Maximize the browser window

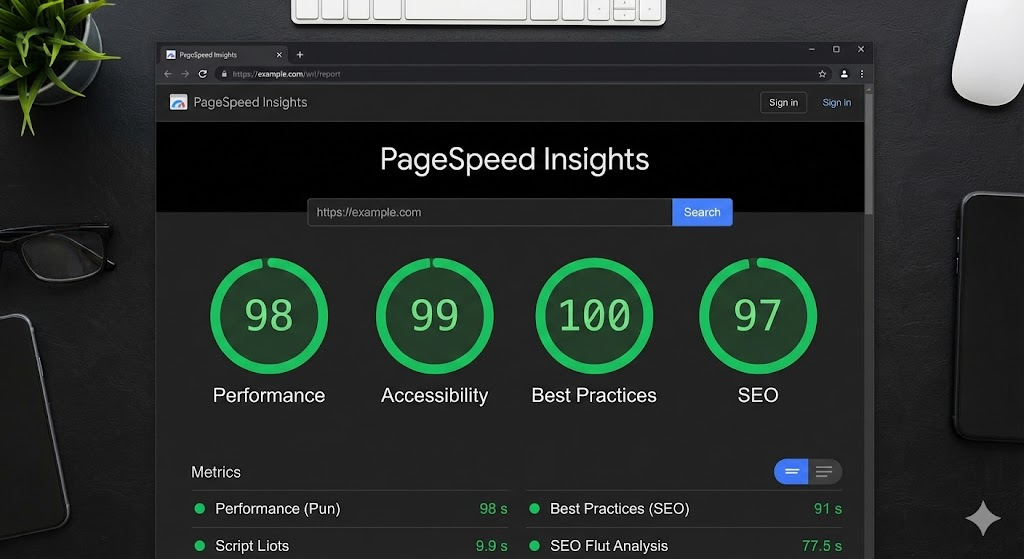[x=836, y=49]
